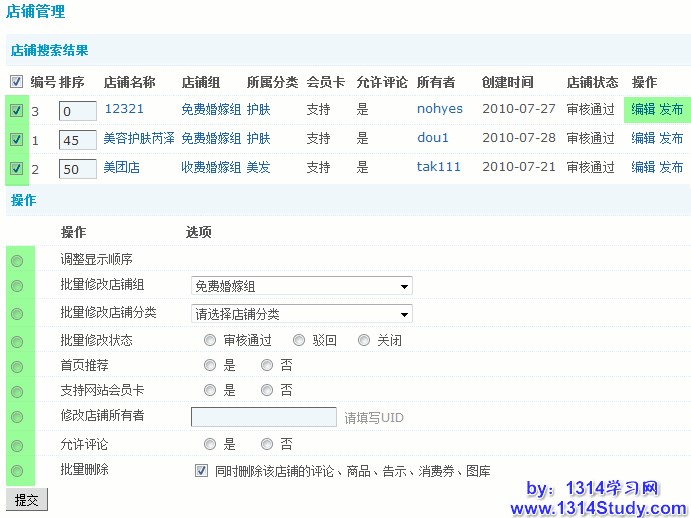Click the sort order field containing 45
The width and height of the screenshot is (691, 518).
coord(77,141)
